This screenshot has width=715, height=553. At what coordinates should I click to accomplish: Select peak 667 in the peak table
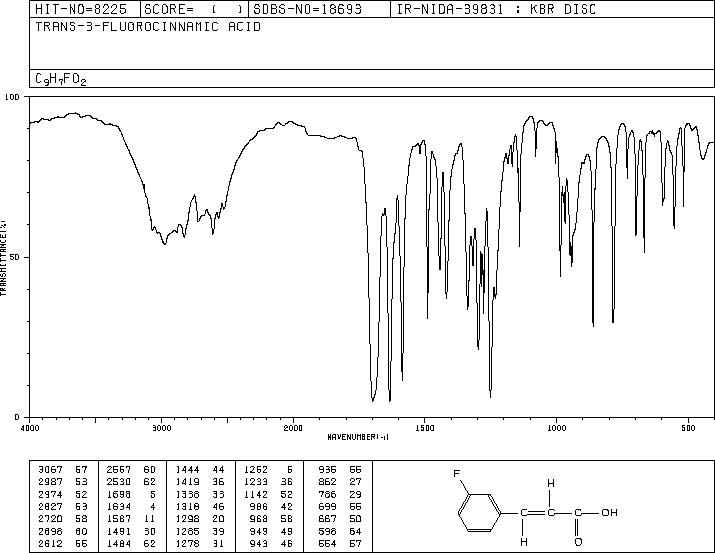[327, 519]
